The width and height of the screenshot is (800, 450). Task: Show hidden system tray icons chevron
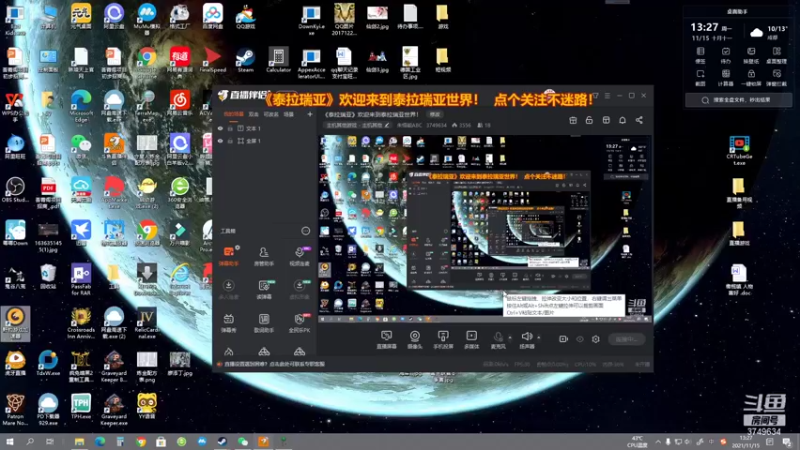(x=658, y=442)
